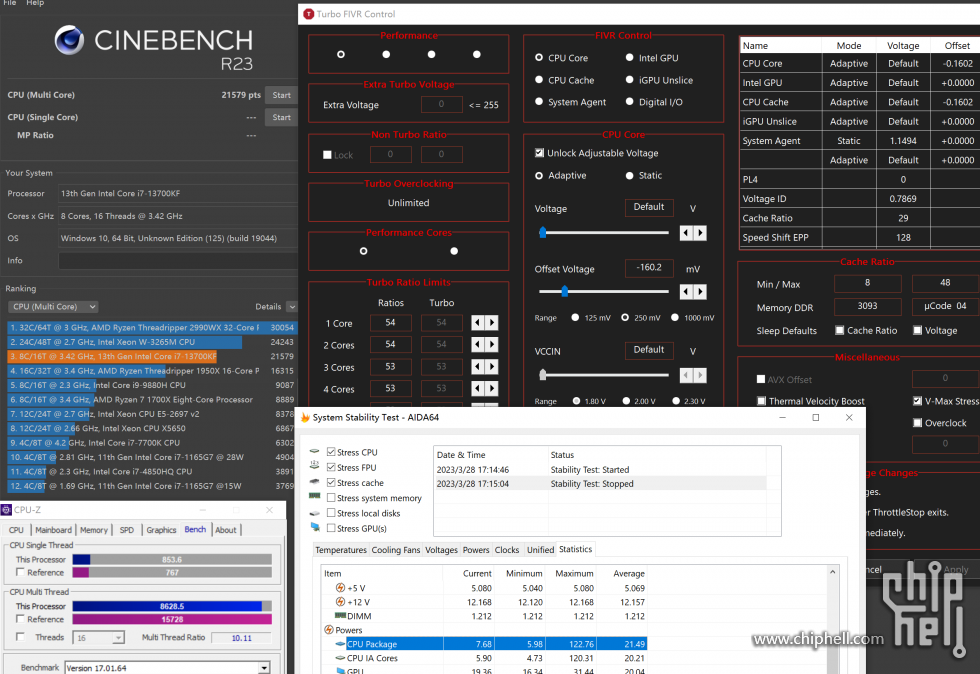This screenshot has width=980, height=674.
Task: Toggle Stress cache checkbox in AIDA64
Action: [331, 482]
